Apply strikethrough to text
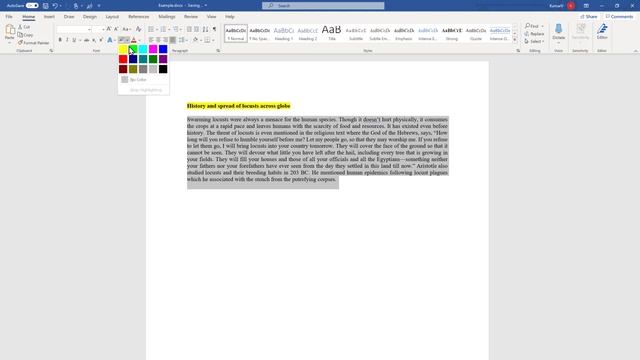Image resolution: width=640 pixels, height=360 pixels. (x=87, y=40)
